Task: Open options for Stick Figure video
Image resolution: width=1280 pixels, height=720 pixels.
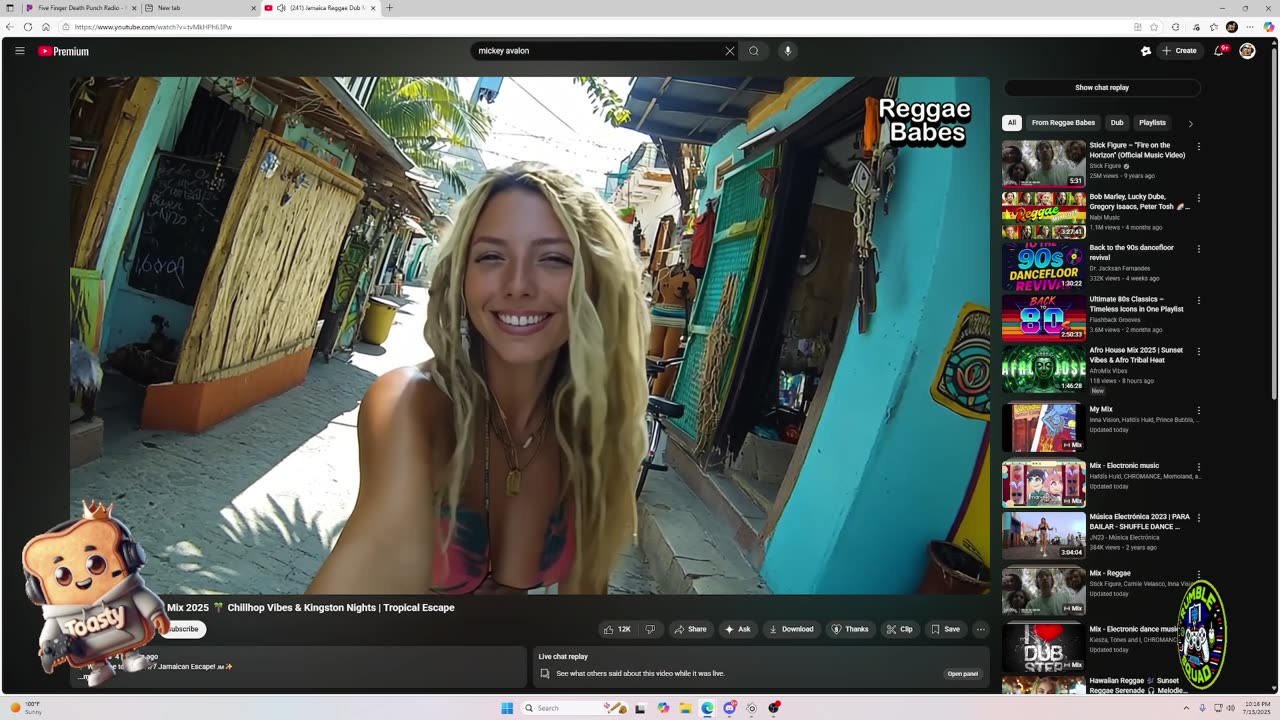Action: 1198,147
